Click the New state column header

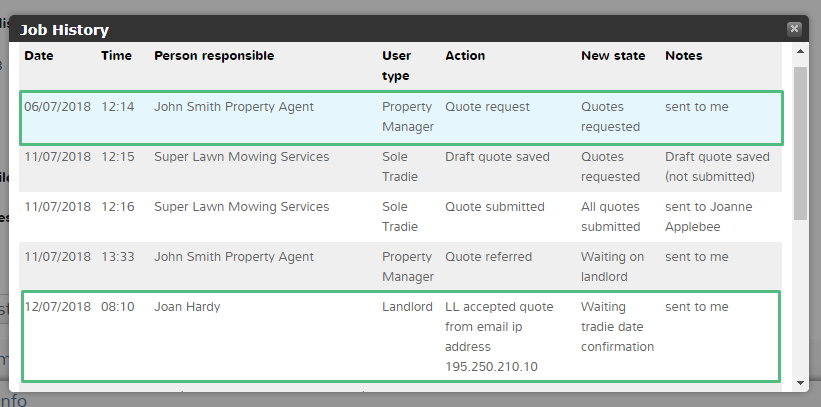click(x=613, y=56)
